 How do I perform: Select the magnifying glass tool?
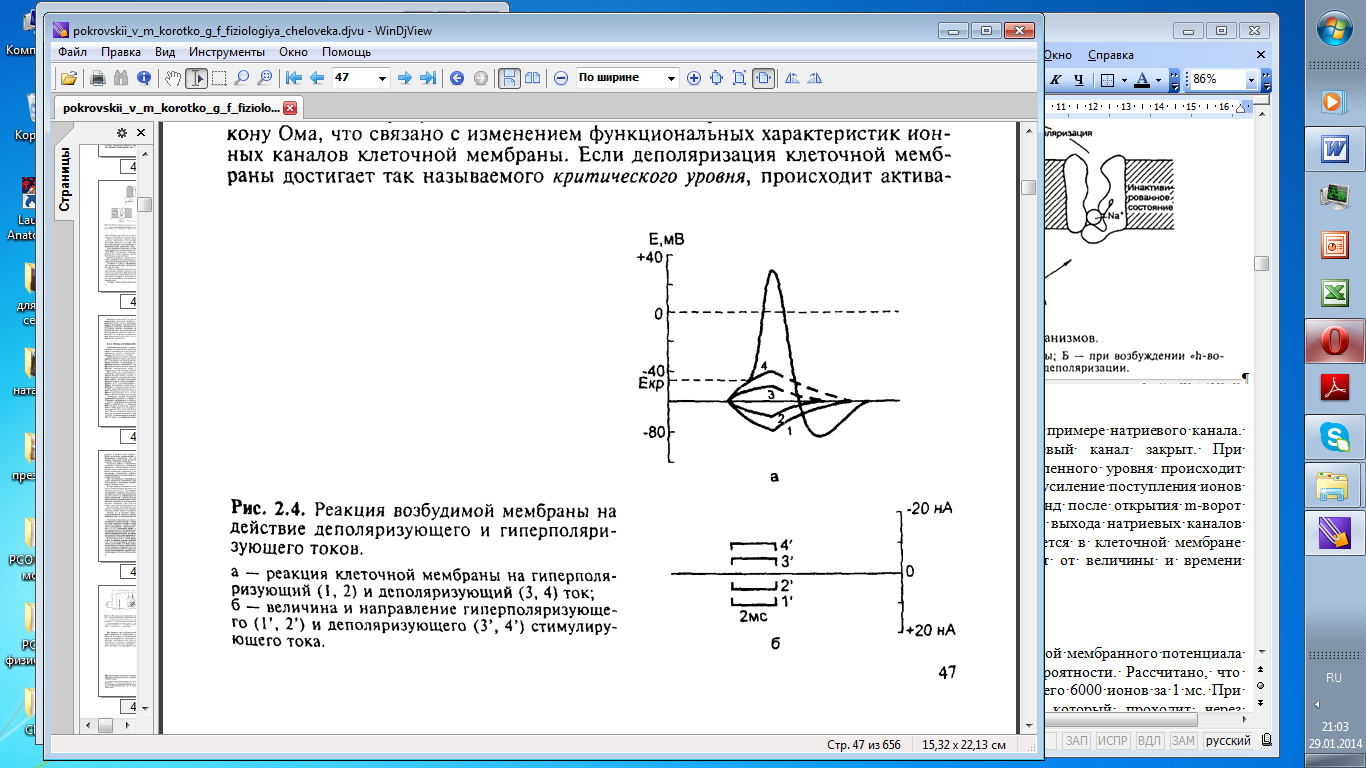tap(241, 78)
